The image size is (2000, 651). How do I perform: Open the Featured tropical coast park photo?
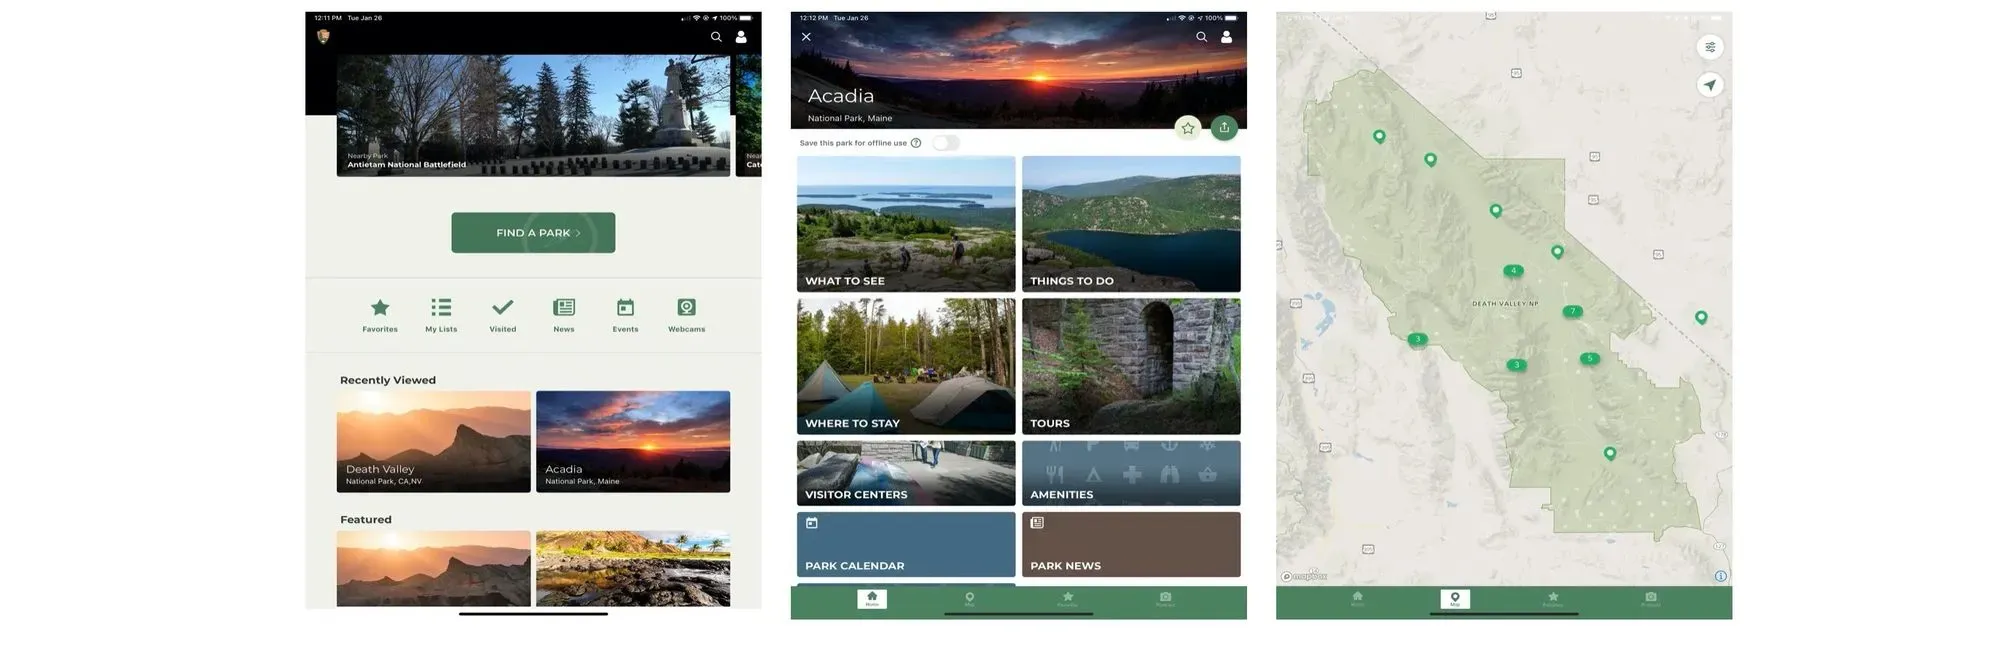633,568
